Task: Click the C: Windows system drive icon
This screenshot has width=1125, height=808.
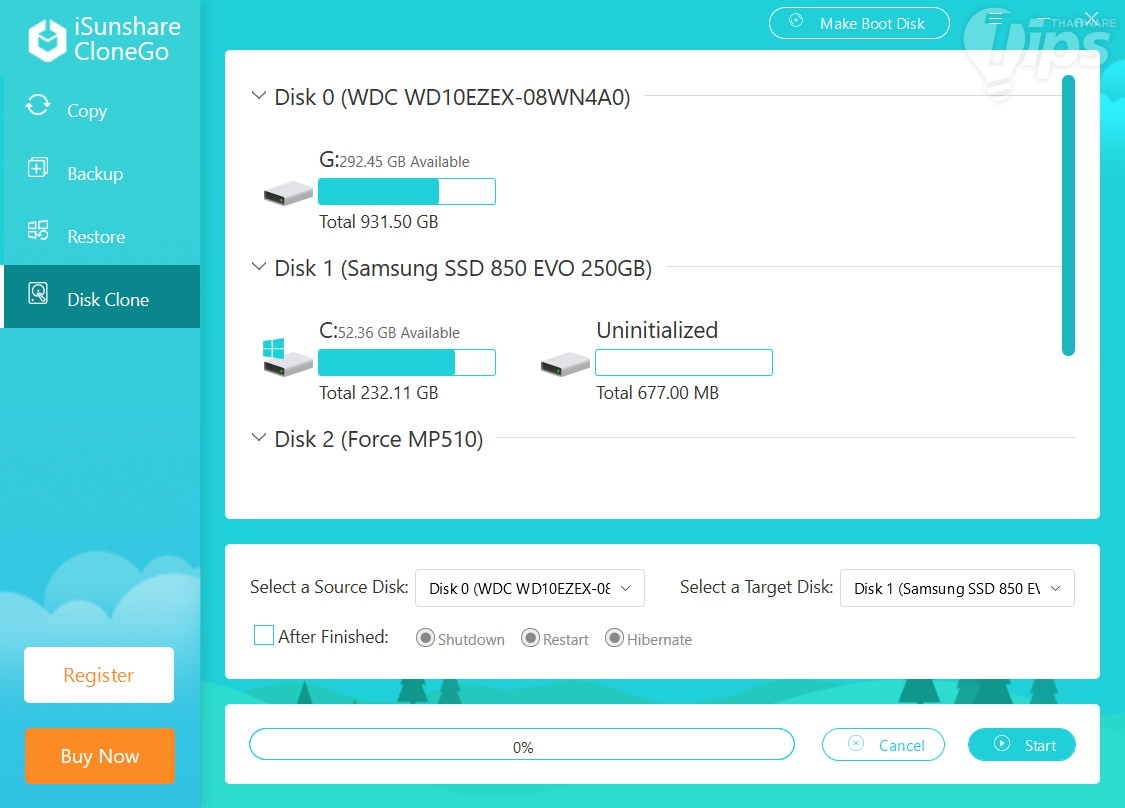Action: [x=287, y=357]
